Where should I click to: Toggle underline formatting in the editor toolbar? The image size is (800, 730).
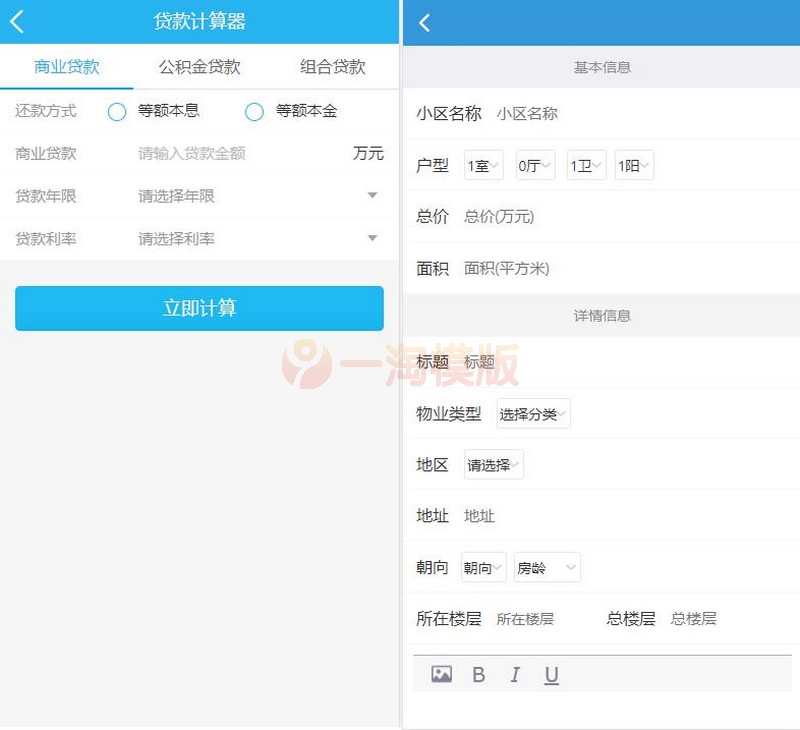pos(551,674)
